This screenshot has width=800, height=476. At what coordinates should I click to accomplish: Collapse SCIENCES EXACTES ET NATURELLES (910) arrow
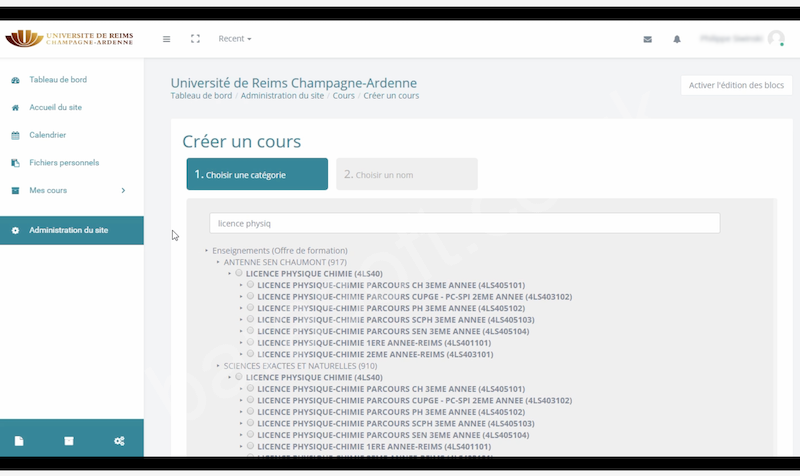tap(218, 366)
